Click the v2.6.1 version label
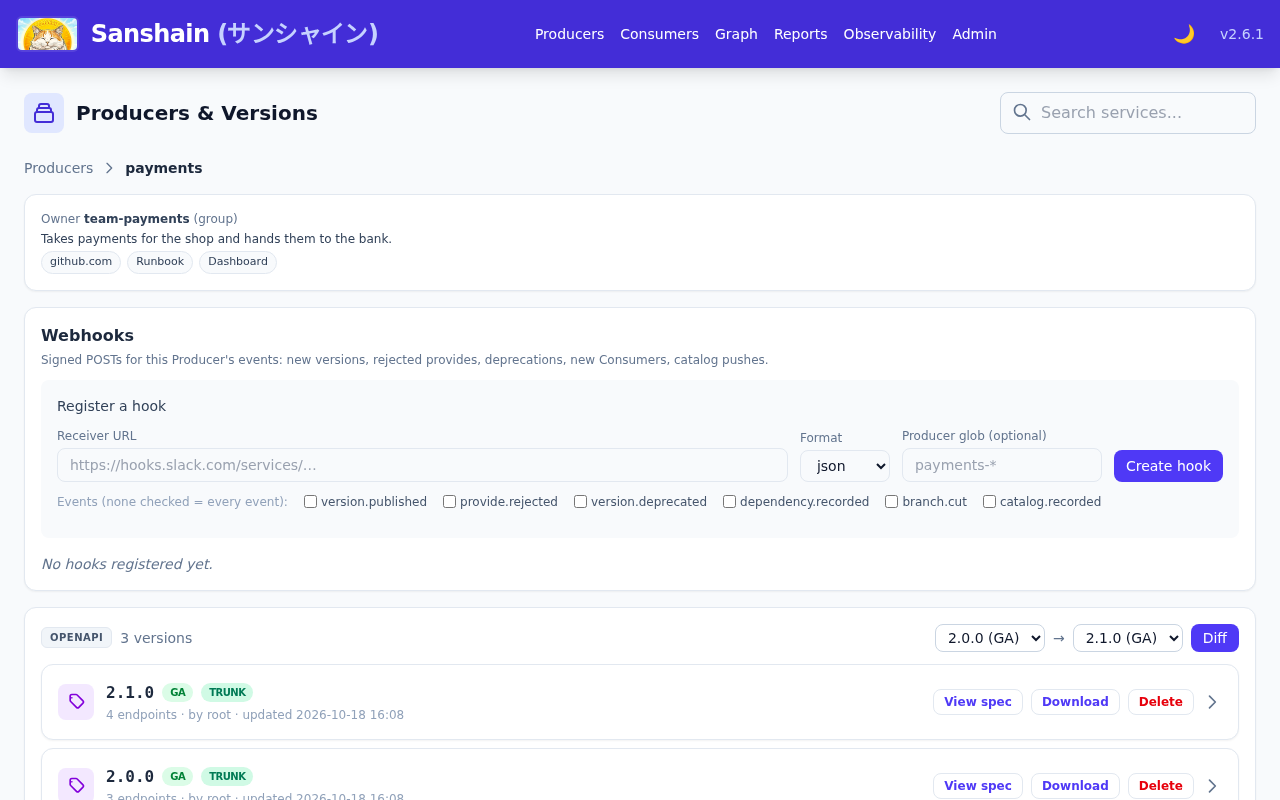The height and width of the screenshot is (800, 1280). (1242, 34)
